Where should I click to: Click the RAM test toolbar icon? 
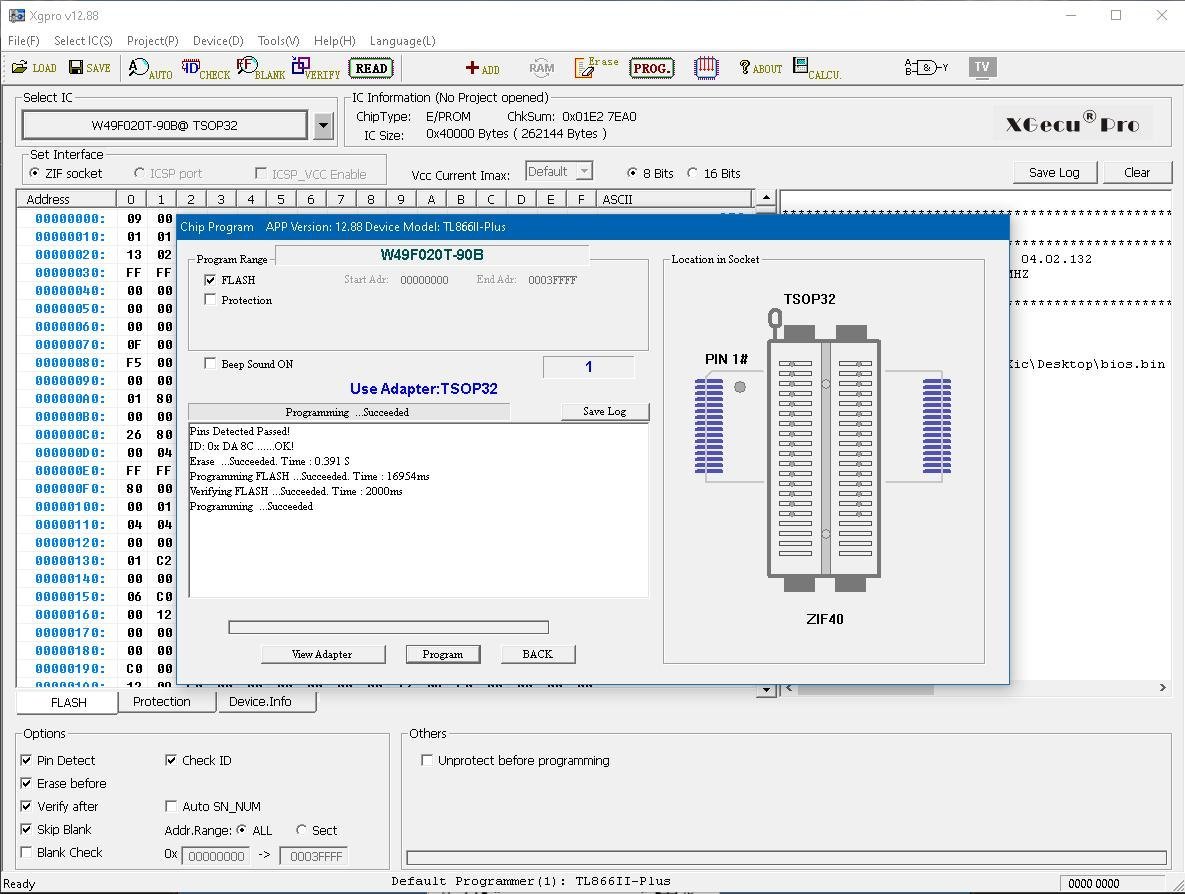(541, 68)
